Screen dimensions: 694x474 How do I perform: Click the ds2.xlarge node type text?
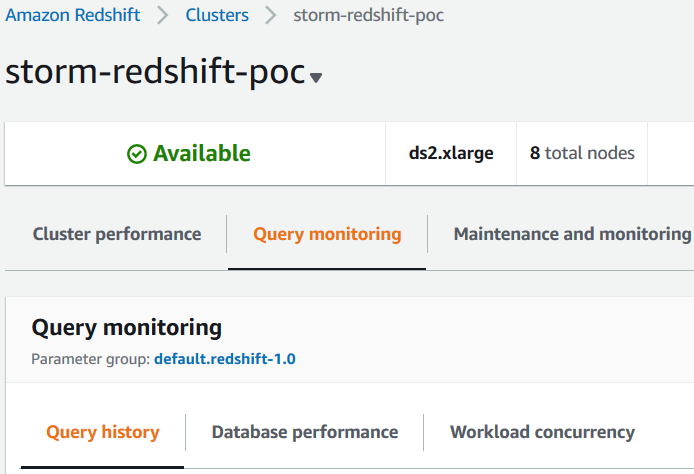(x=451, y=153)
